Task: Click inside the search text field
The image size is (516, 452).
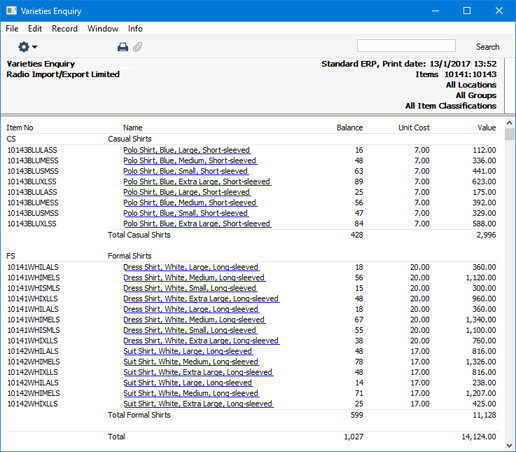Action: 406,46
